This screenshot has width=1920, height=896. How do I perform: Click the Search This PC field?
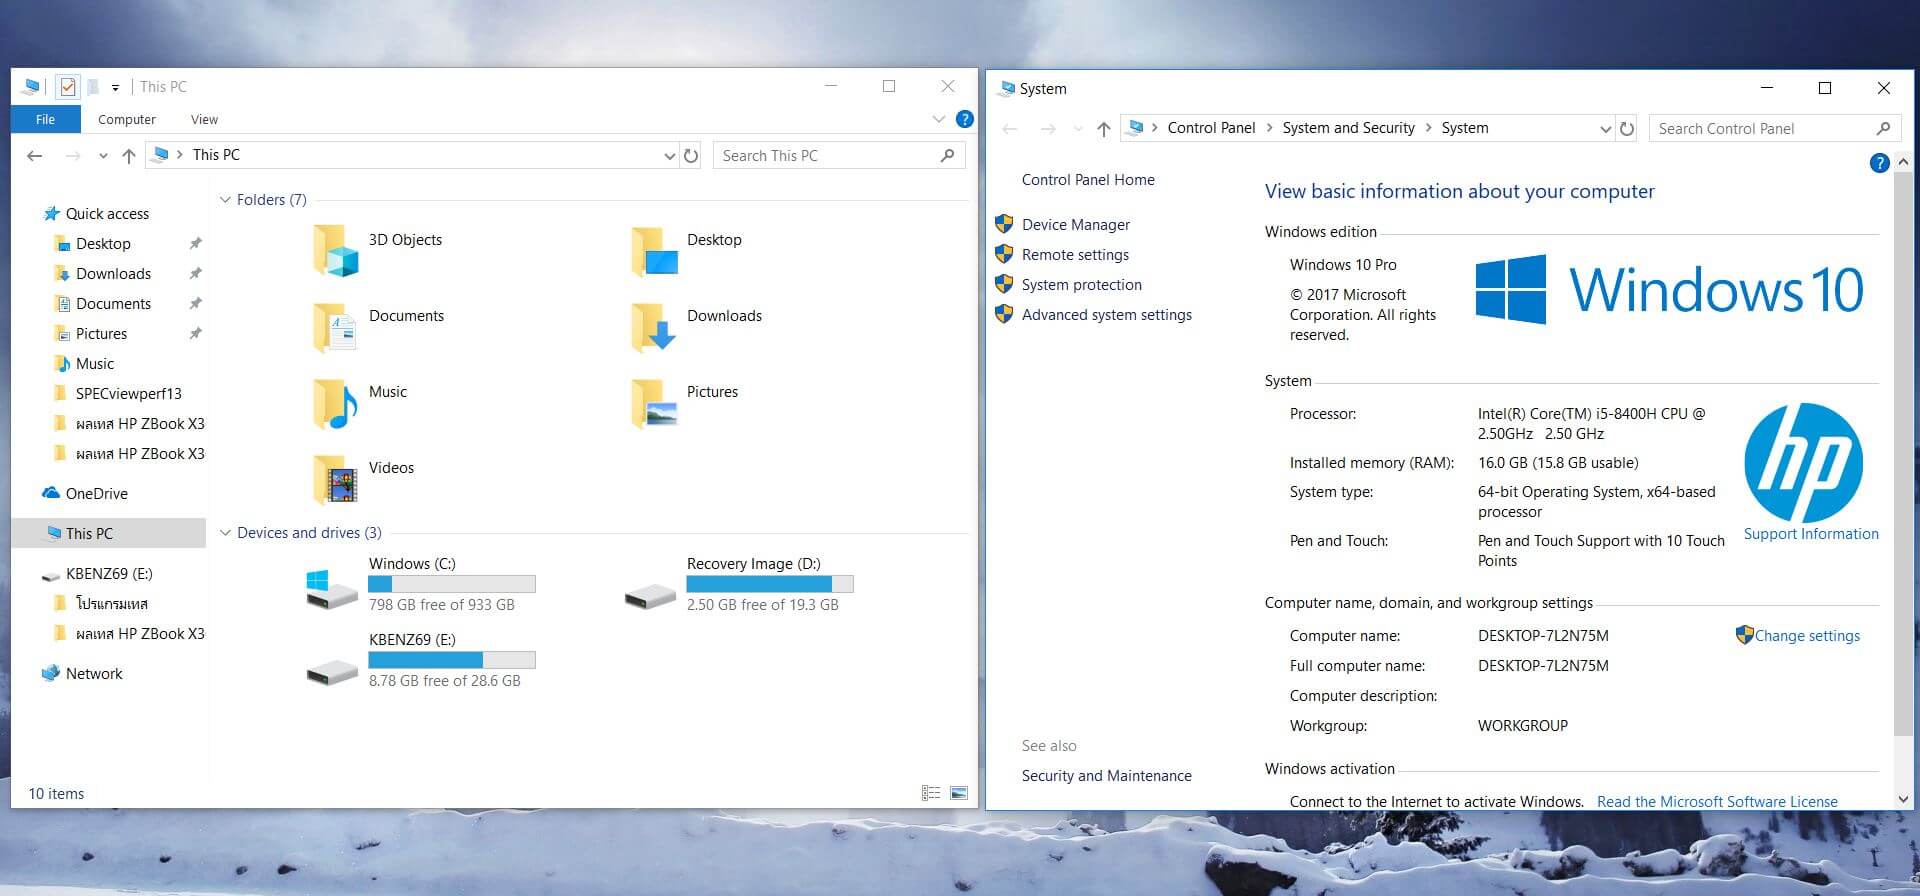(838, 155)
